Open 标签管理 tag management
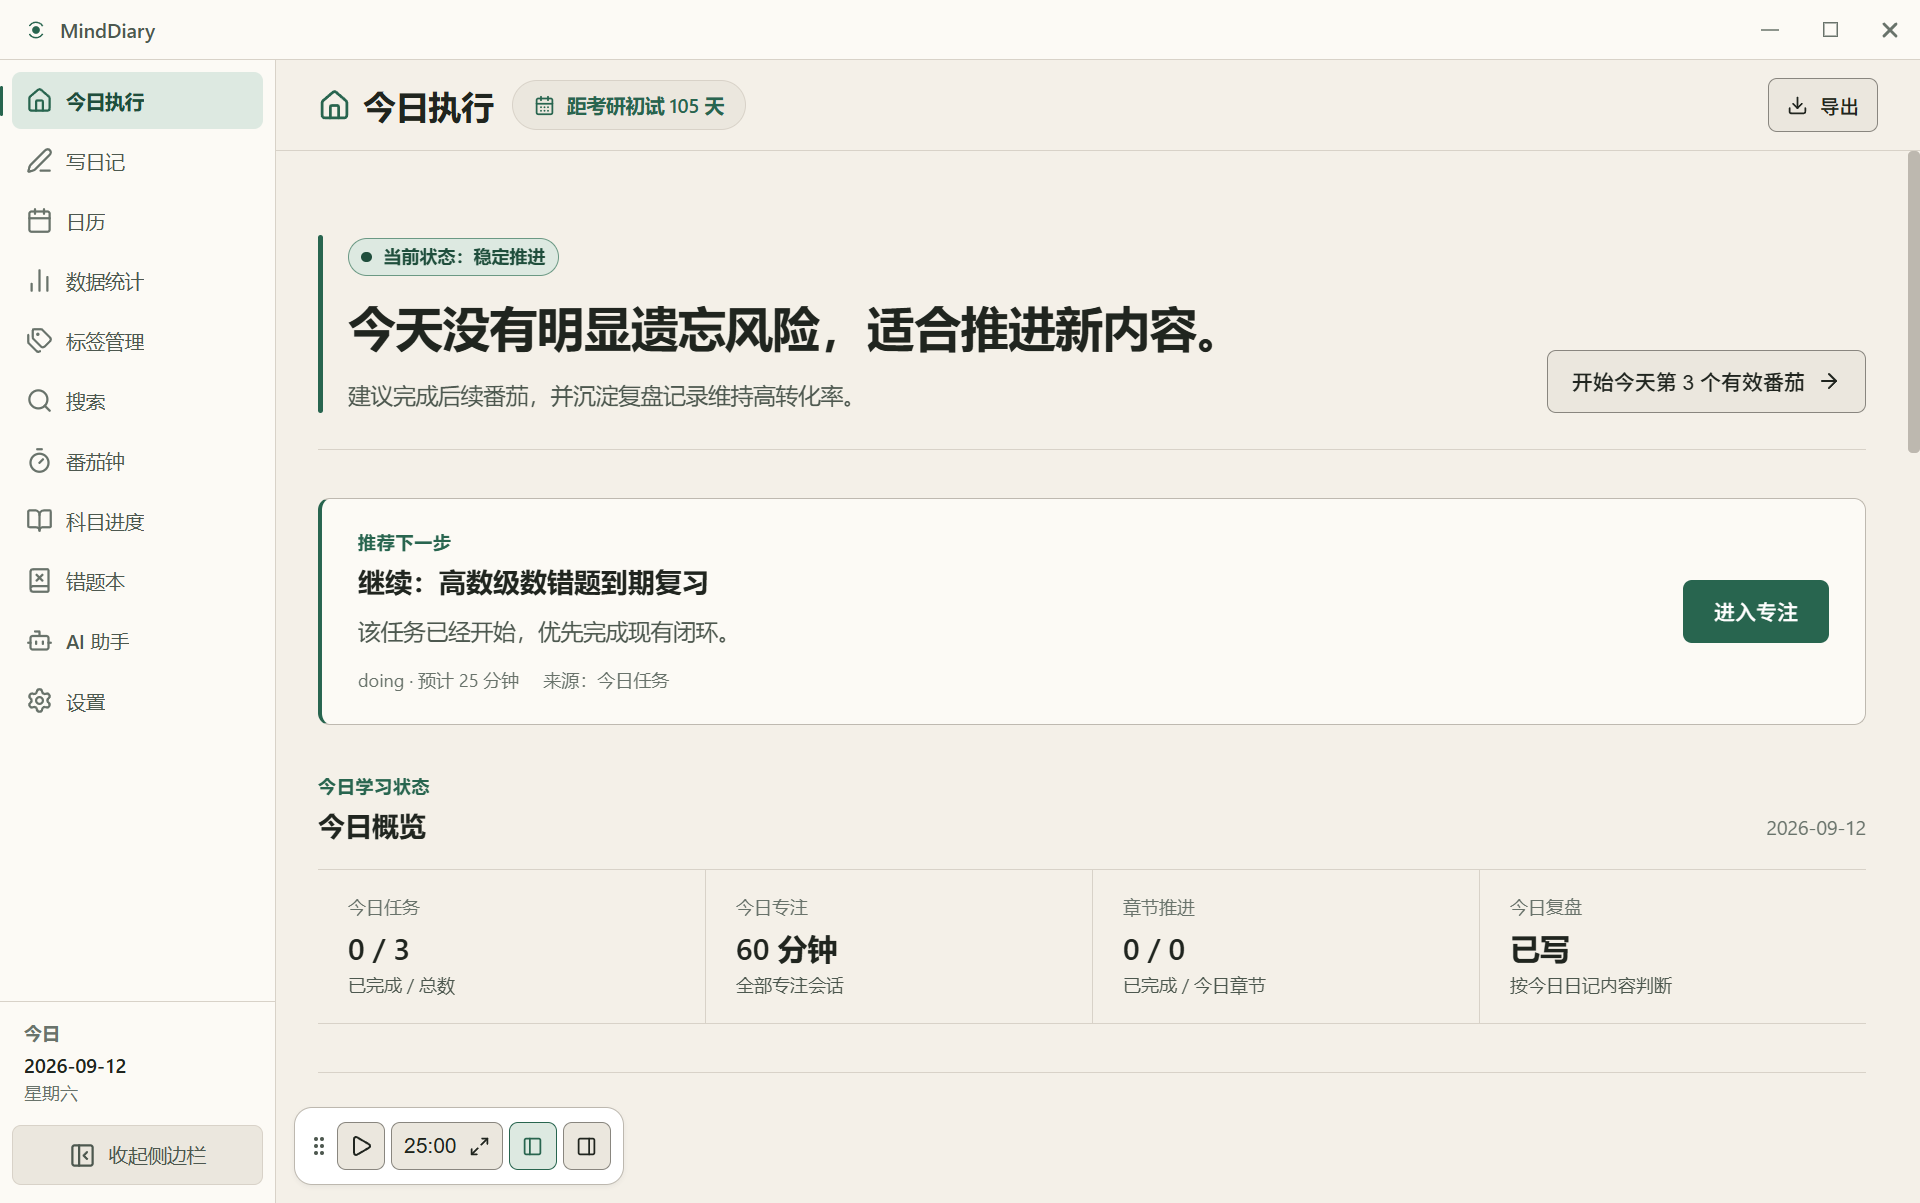 pyautogui.click(x=137, y=341)
